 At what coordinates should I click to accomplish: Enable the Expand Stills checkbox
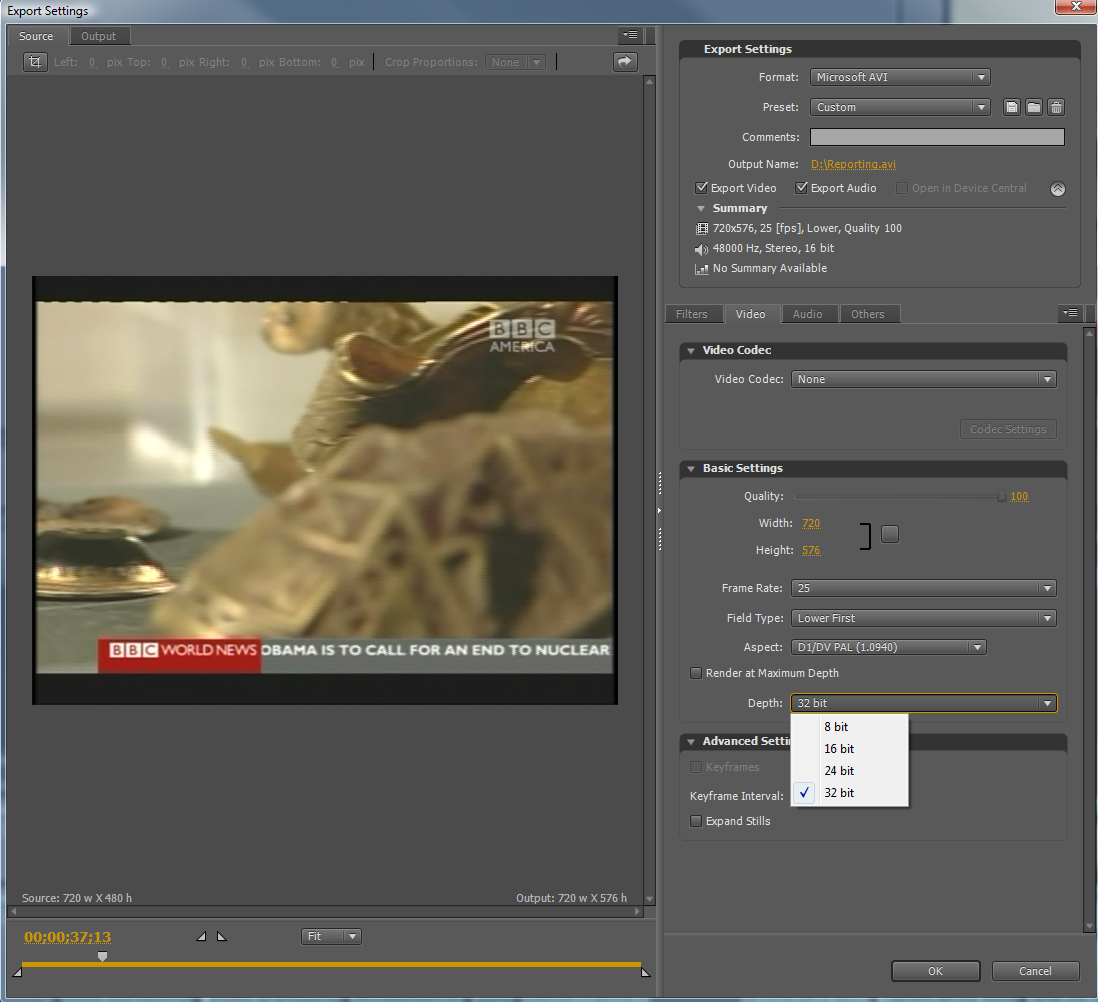[696, 821]
